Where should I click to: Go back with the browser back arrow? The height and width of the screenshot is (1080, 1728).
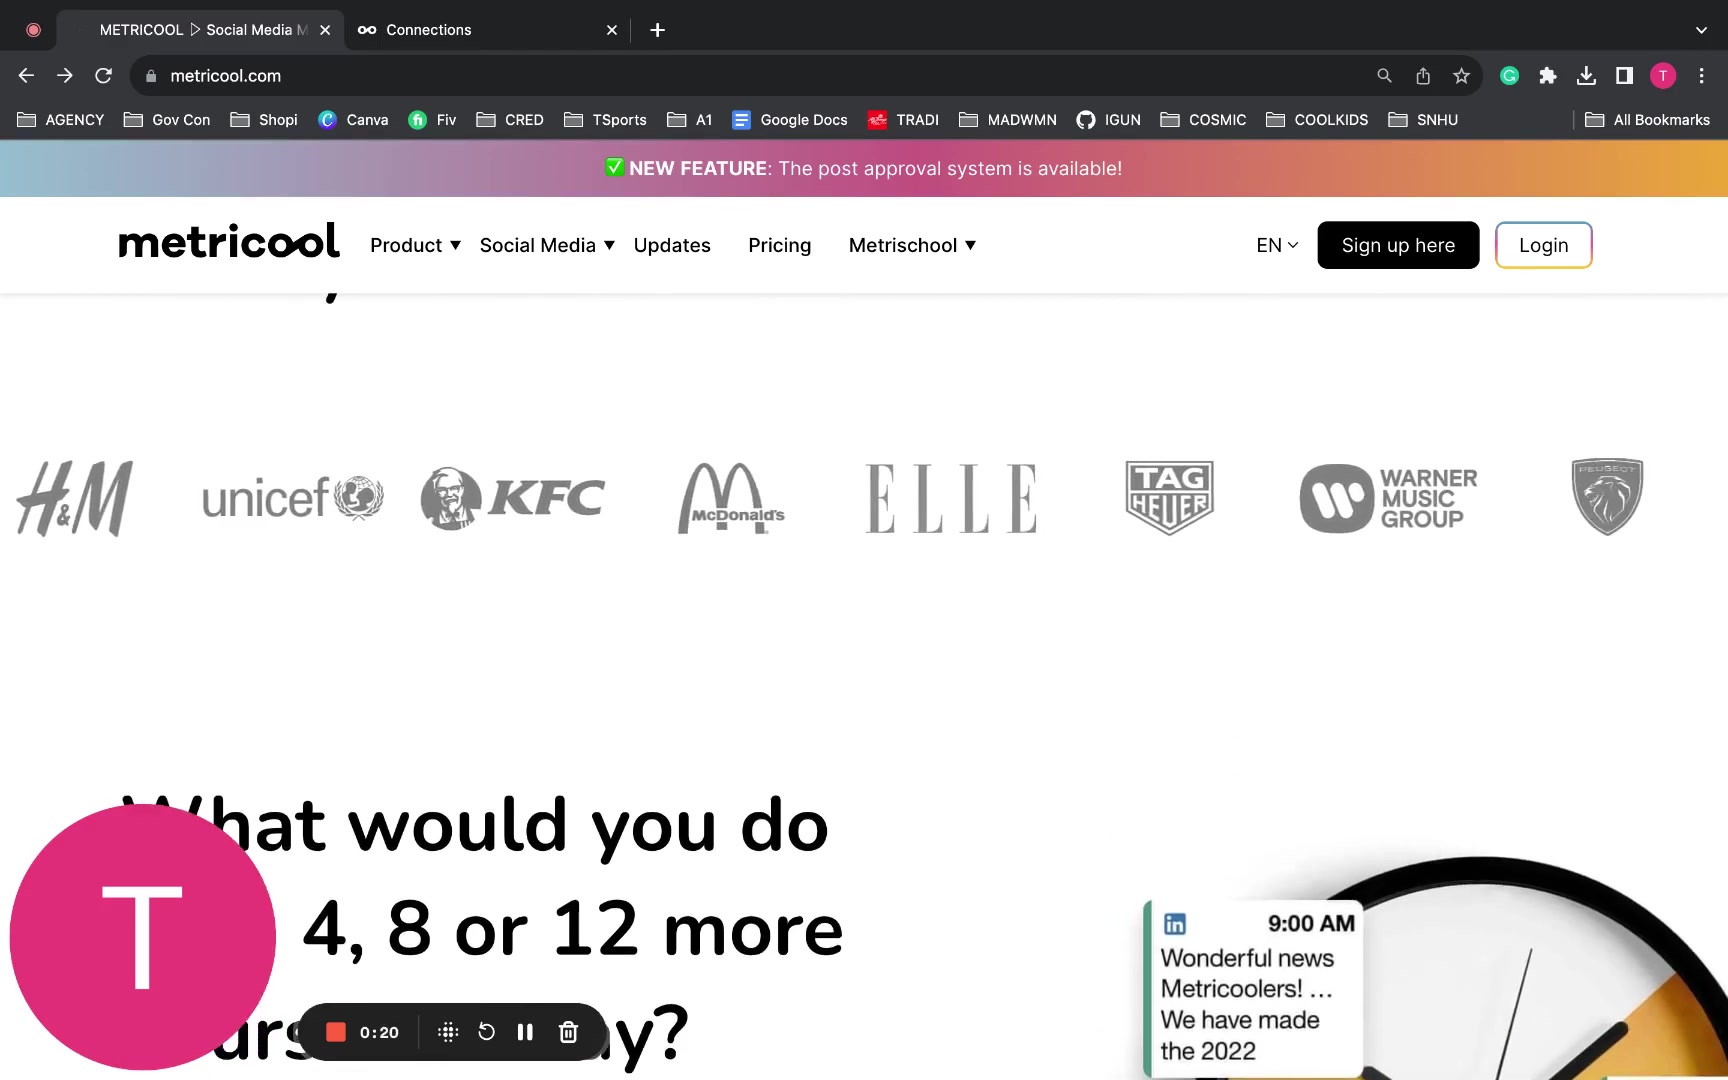pyautogui.click(x=26, y=75)
